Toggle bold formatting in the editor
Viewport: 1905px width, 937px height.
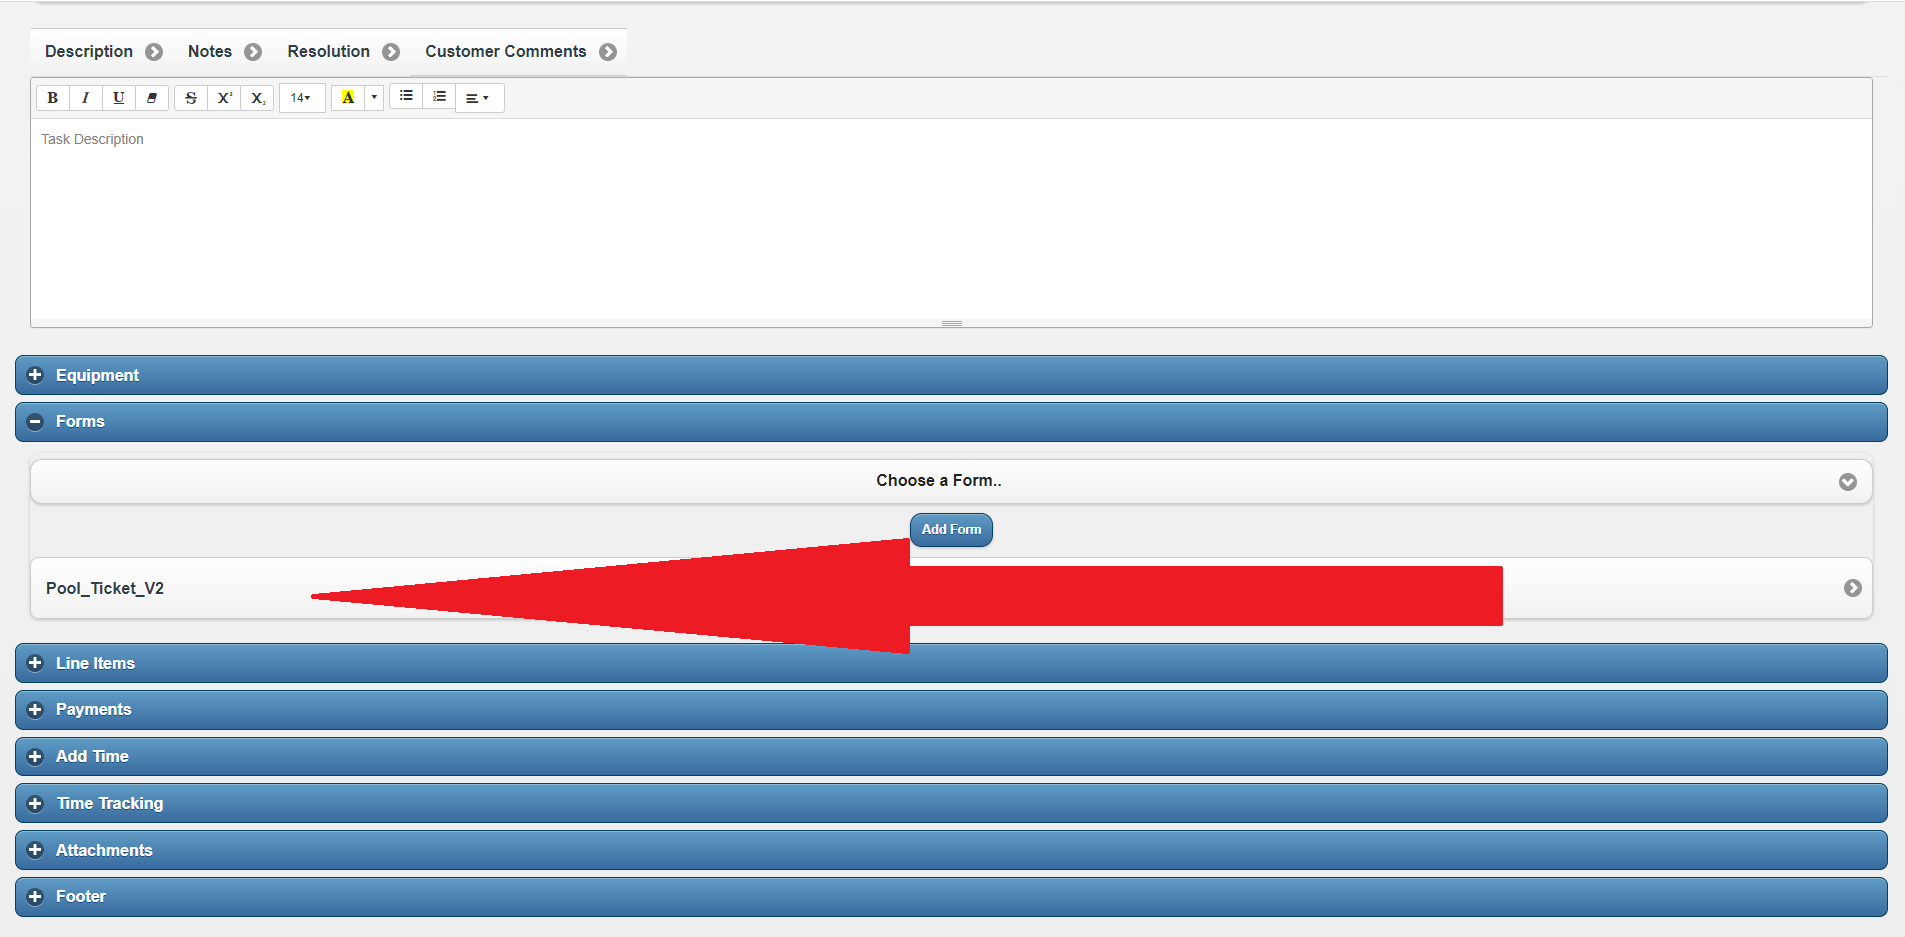pos(53,98)
